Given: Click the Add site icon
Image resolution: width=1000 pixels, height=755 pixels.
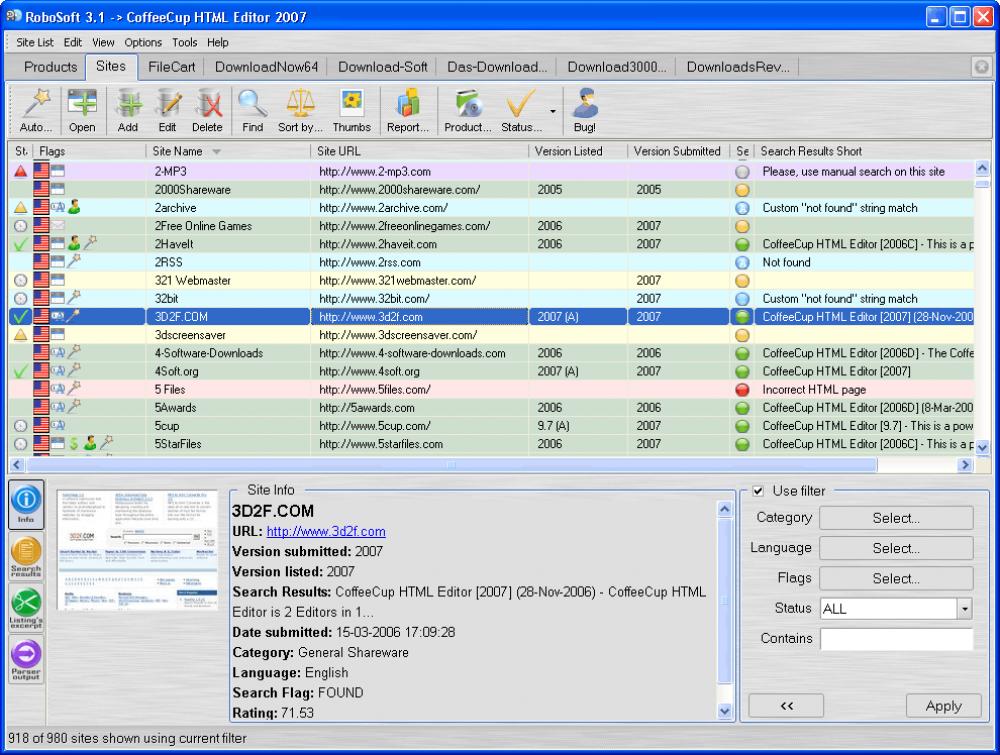Looking at the screenshot, I should [x=127, y=109].
